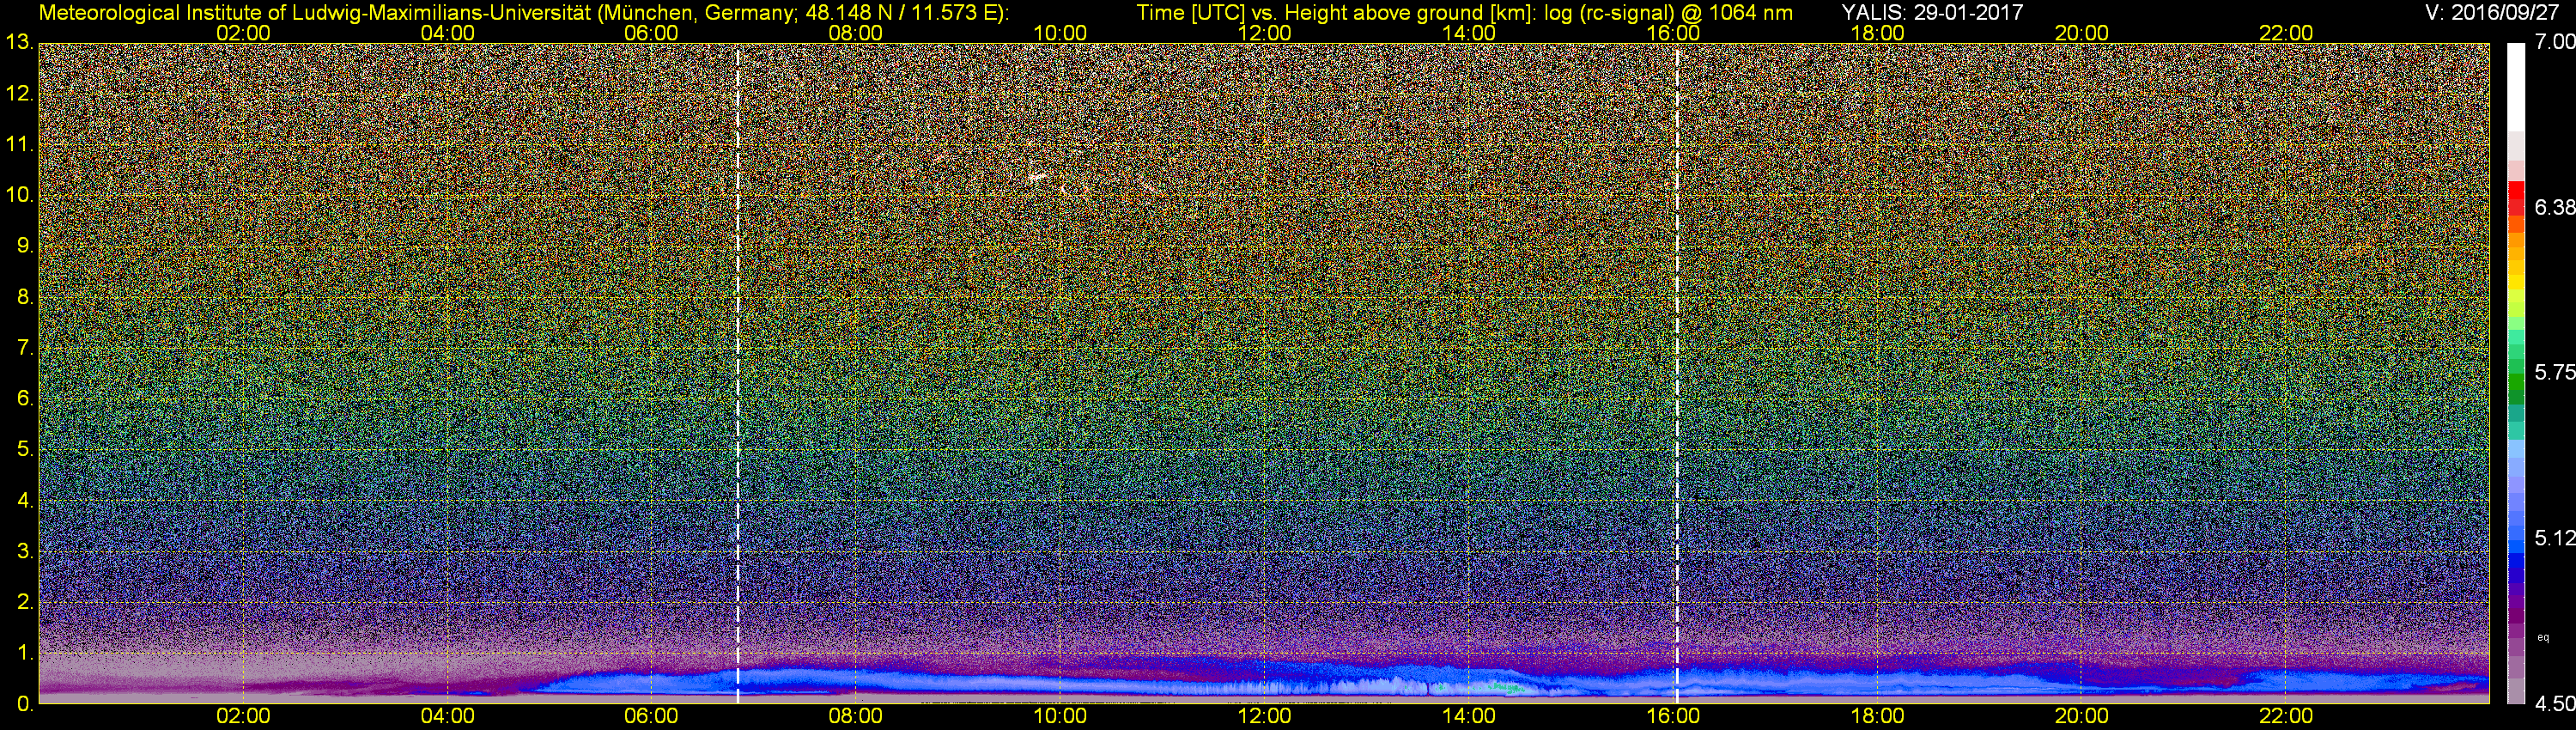The width and height of the screenshot is (2576, 730).
Task: Select the 20:00 tick label below the plot
Action: 2082,717
